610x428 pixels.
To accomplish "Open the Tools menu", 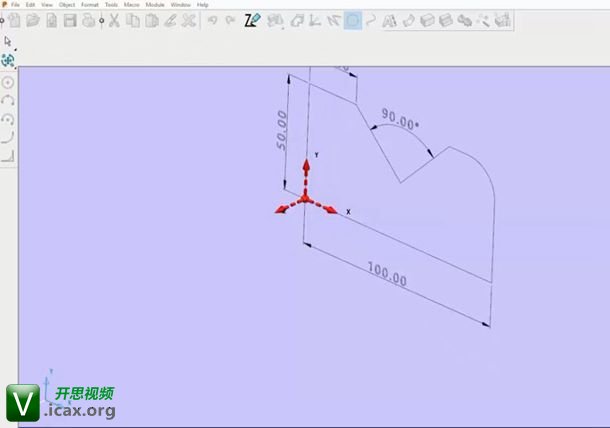I will pyautogui.click(x=111, y=5).
